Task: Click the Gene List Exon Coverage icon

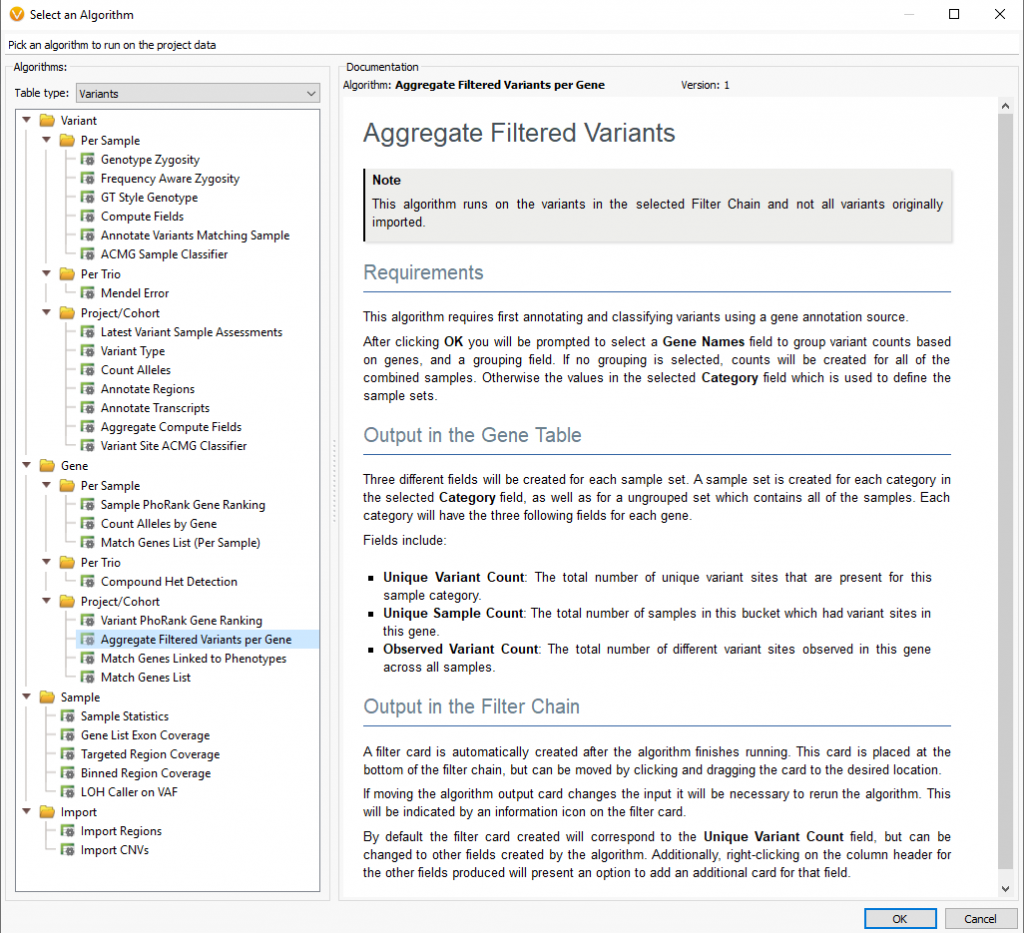Action: (67, 735)
